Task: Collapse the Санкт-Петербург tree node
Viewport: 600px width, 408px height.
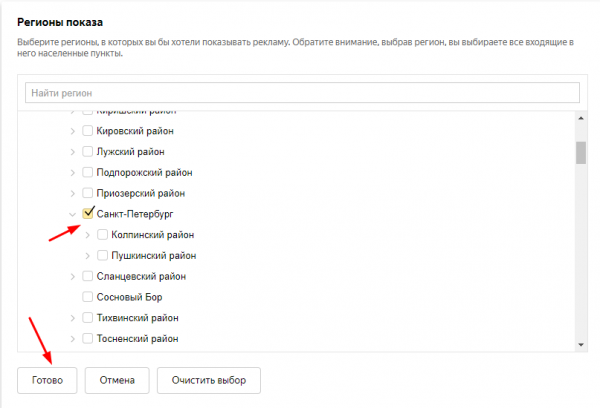Action: (72, 214)
